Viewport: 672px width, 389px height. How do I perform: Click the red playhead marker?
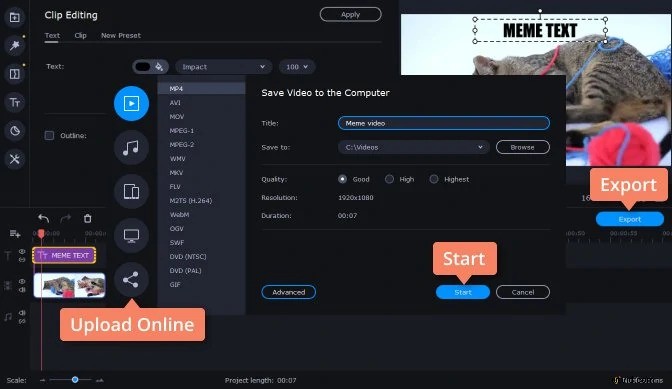click(x=41, y=233)
